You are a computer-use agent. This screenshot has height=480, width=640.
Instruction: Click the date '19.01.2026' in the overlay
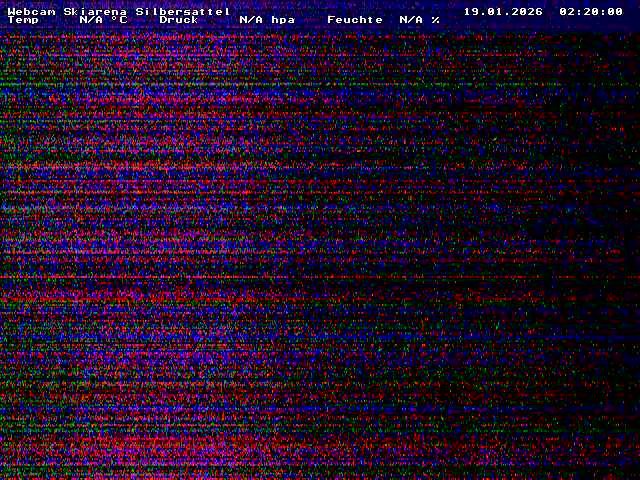(x=503, y=11)
